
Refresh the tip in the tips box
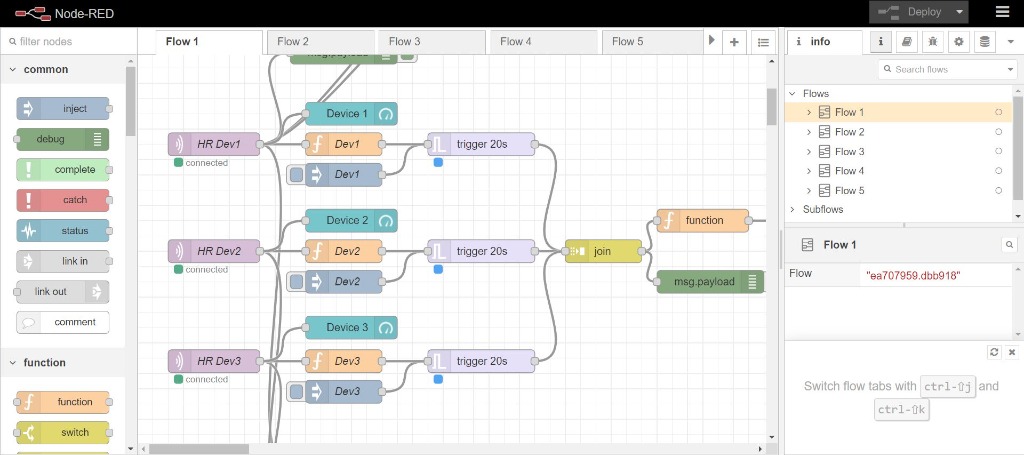[x=994, y=352]
